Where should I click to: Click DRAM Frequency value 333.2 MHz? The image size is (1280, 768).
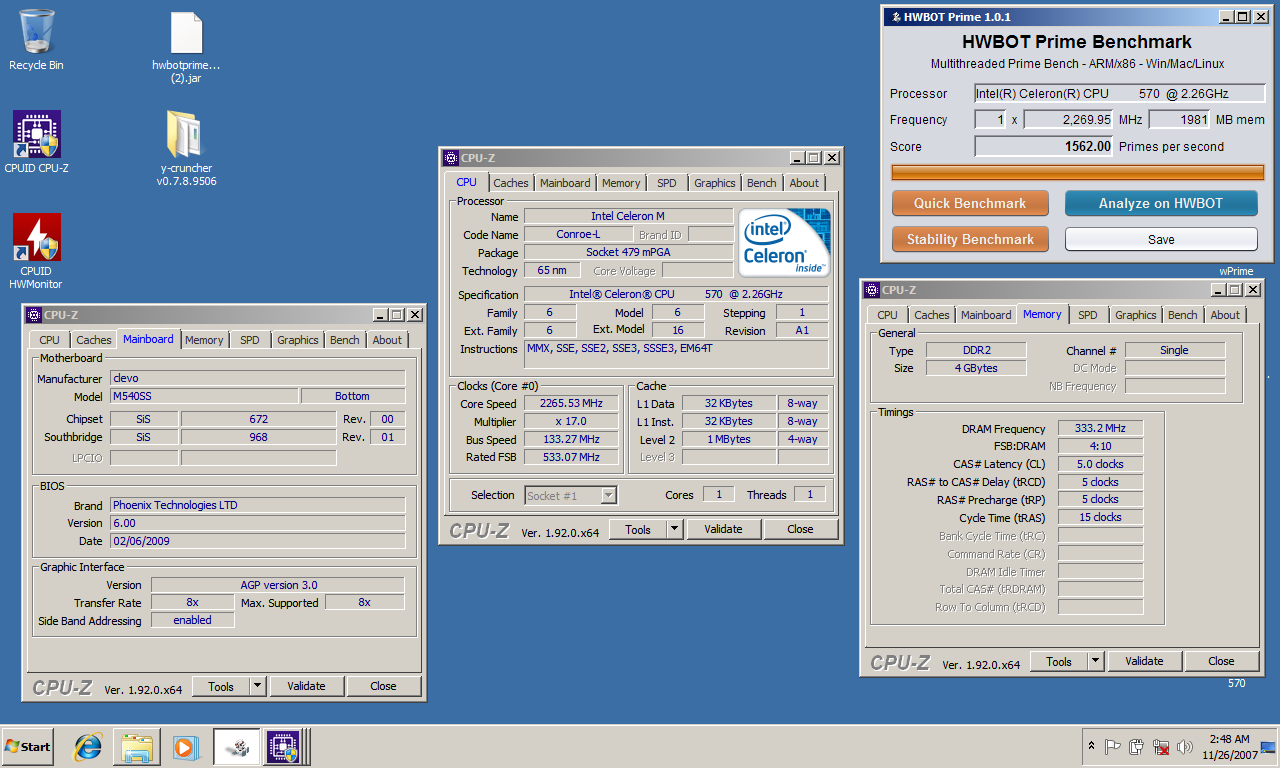(x=1100, y=428)
